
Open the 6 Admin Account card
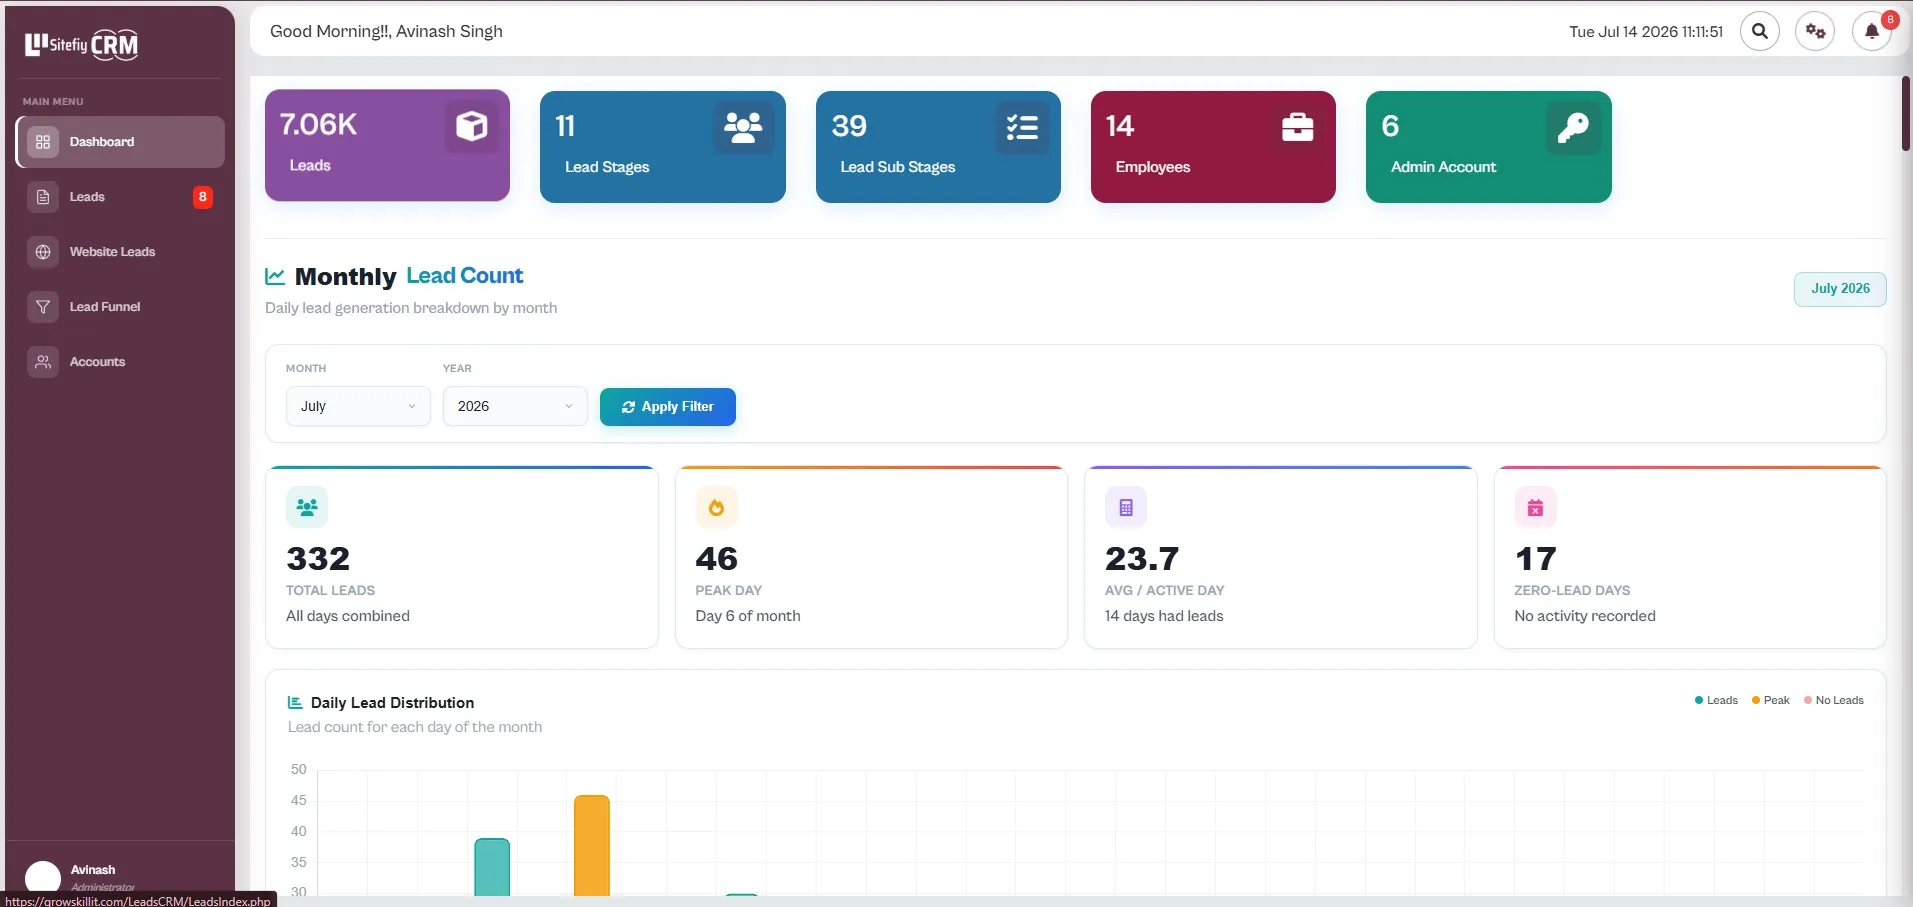(x=1489, y=147)
